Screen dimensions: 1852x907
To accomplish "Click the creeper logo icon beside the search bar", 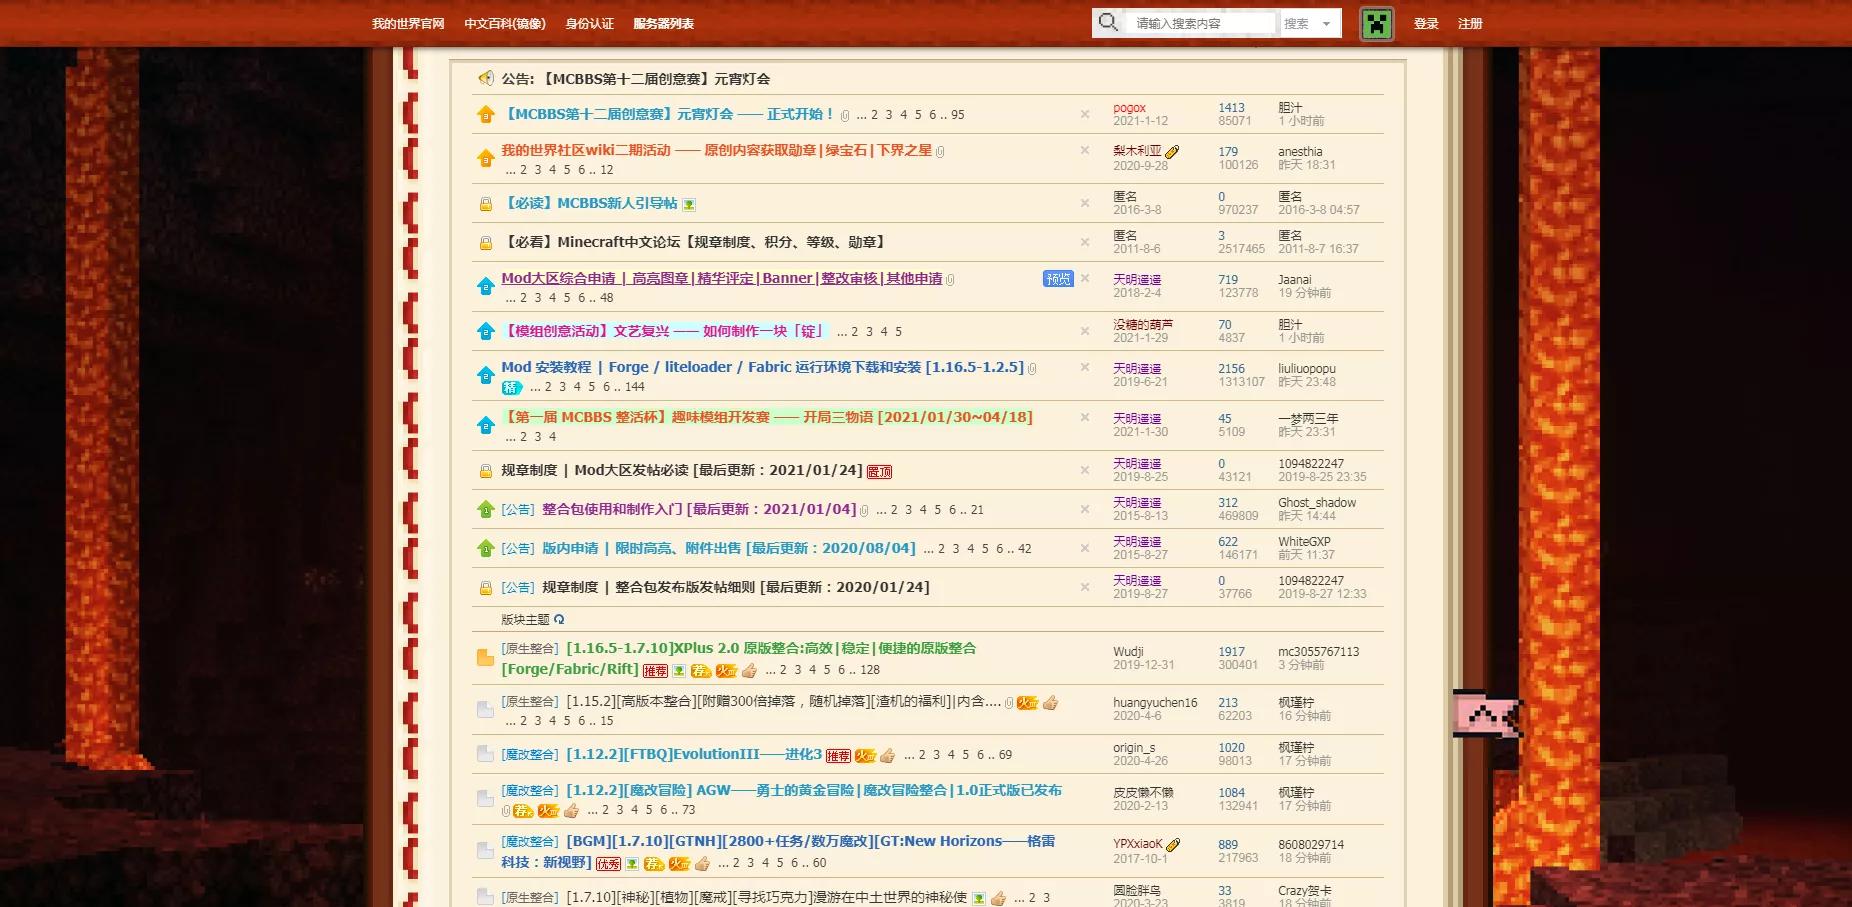I will click(x=1378, y=23).
